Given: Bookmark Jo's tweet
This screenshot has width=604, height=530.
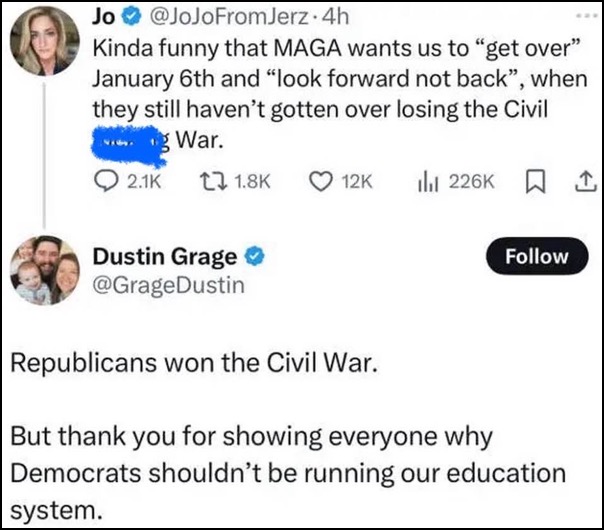Looking at the screenshot, I should 536,182.
